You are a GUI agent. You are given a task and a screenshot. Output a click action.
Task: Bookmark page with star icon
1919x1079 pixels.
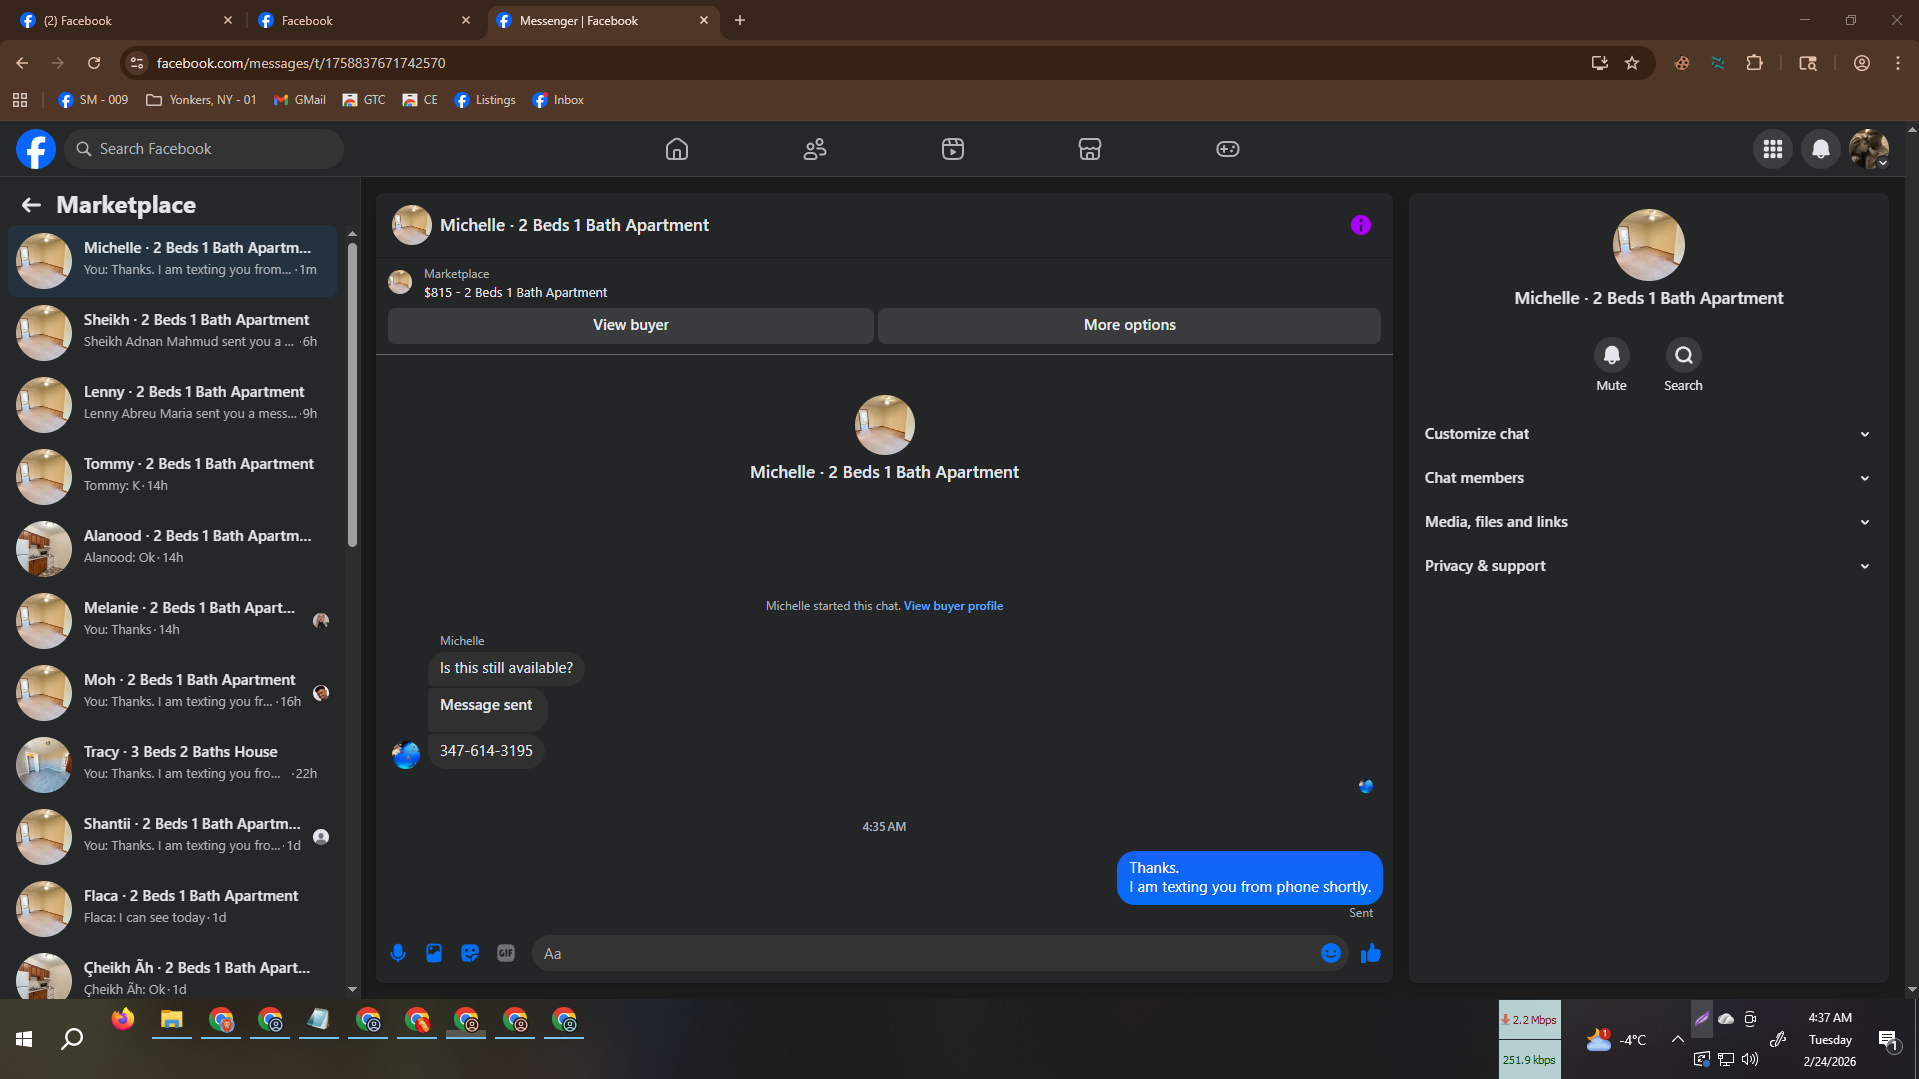pyautogui.click(x=1632, y=63)
